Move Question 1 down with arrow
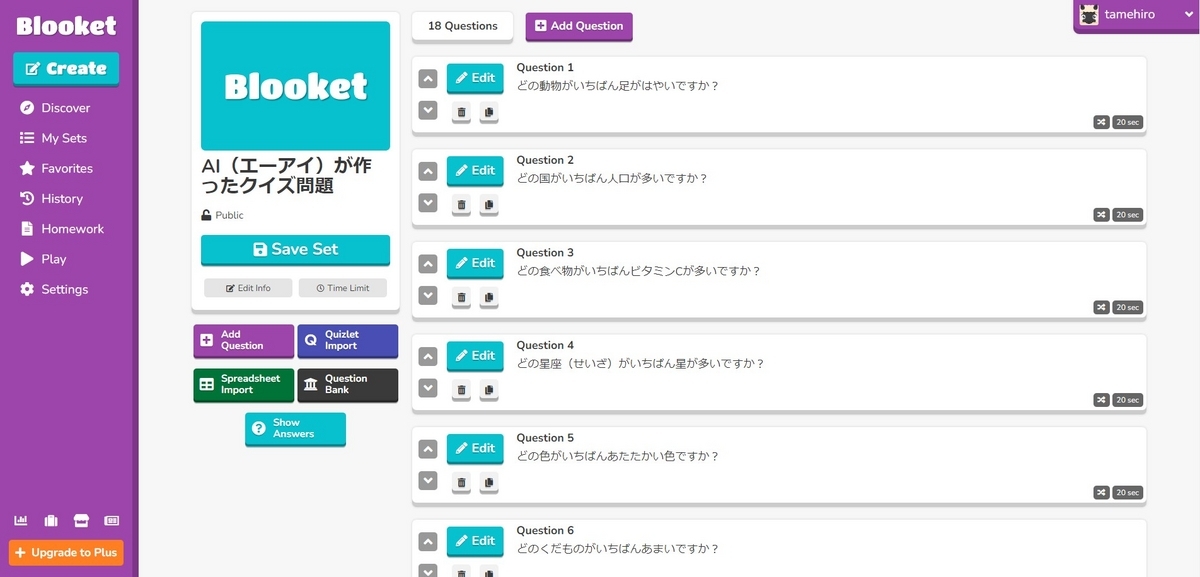 pos(428,110)
